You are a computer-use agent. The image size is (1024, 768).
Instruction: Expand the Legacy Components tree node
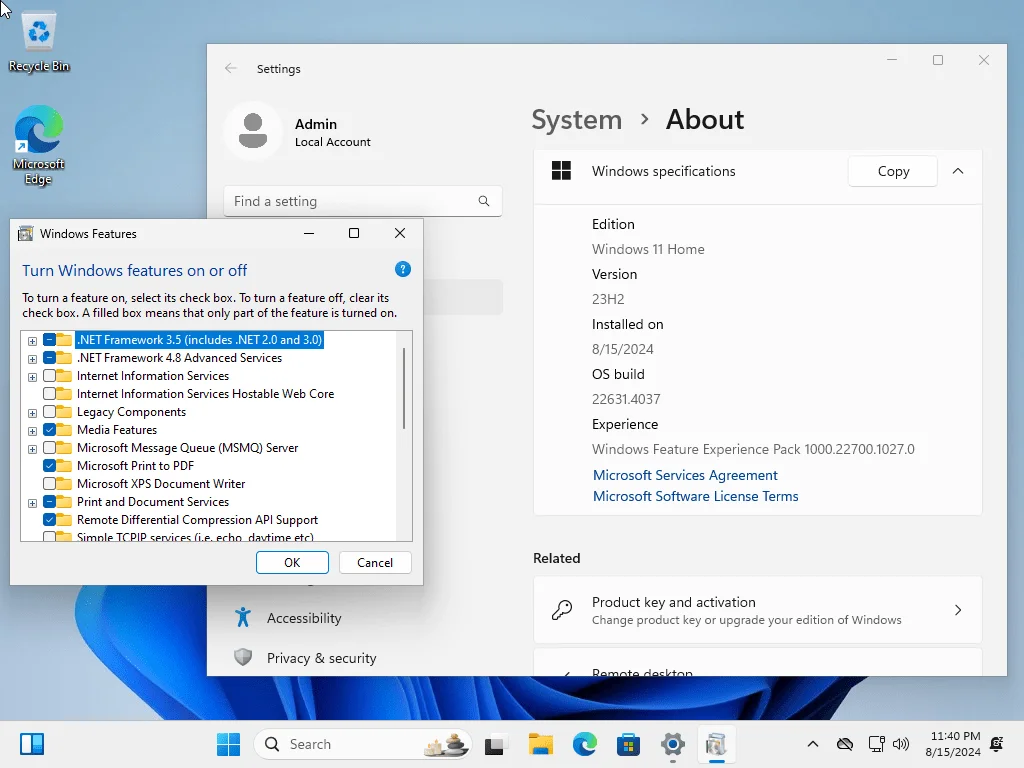(x=32, y=413)
